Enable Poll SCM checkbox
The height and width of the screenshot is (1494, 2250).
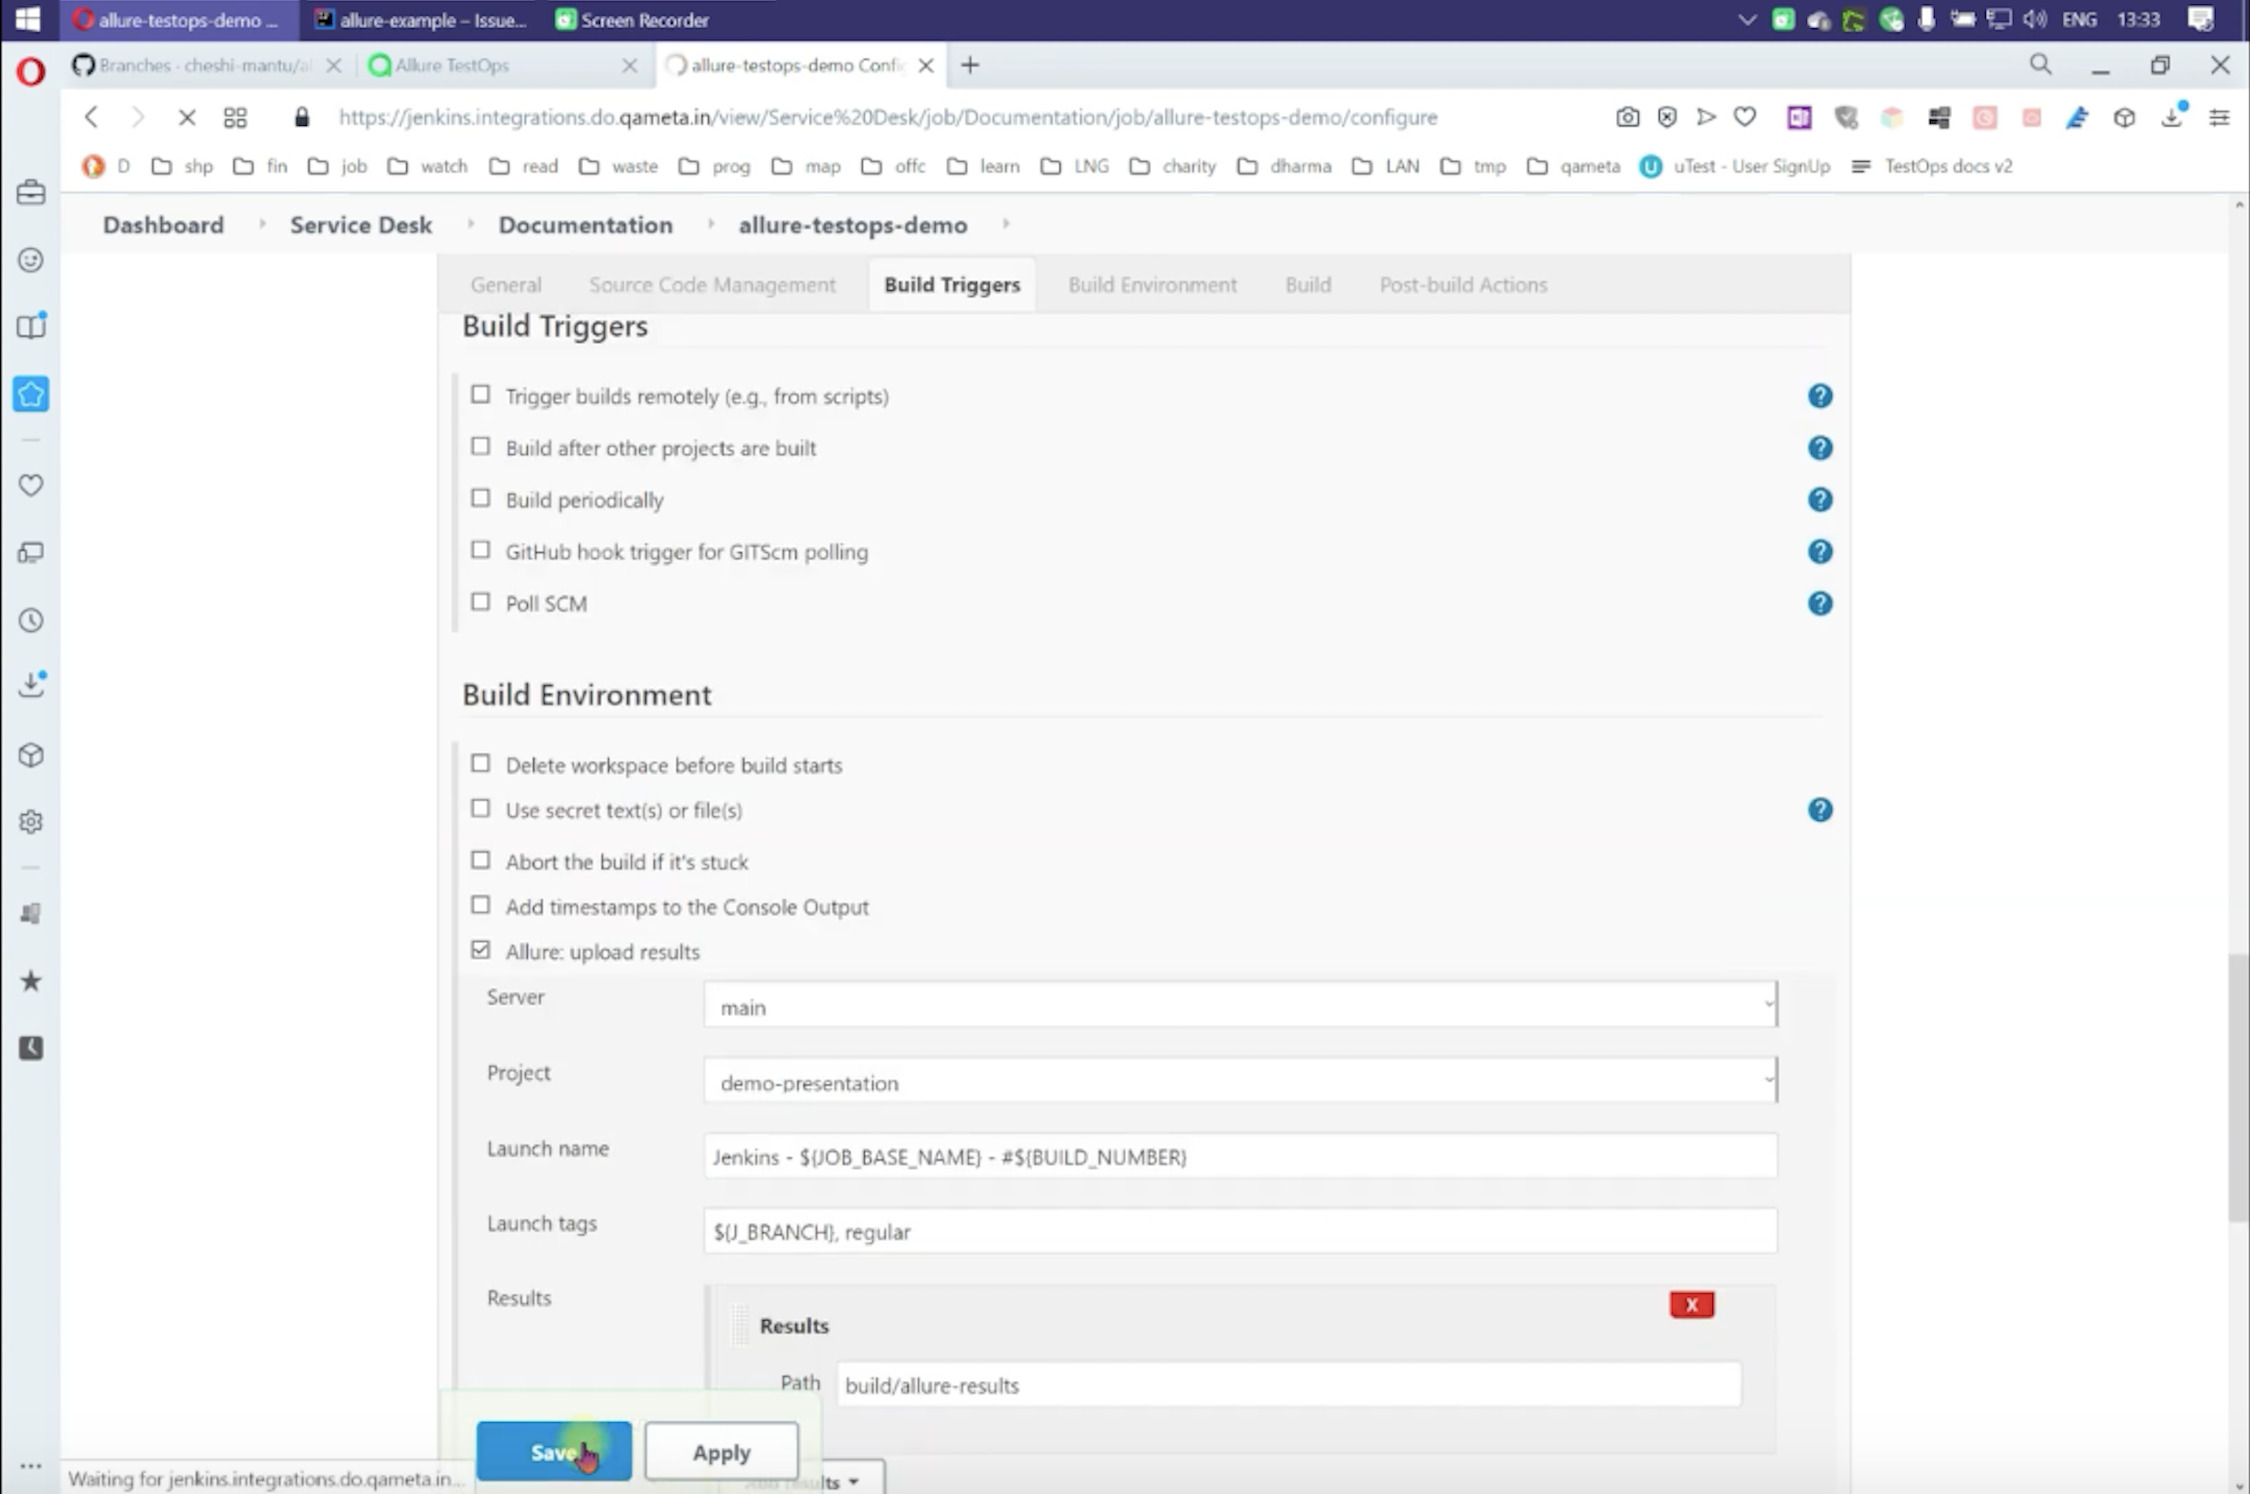click(481, 602)
